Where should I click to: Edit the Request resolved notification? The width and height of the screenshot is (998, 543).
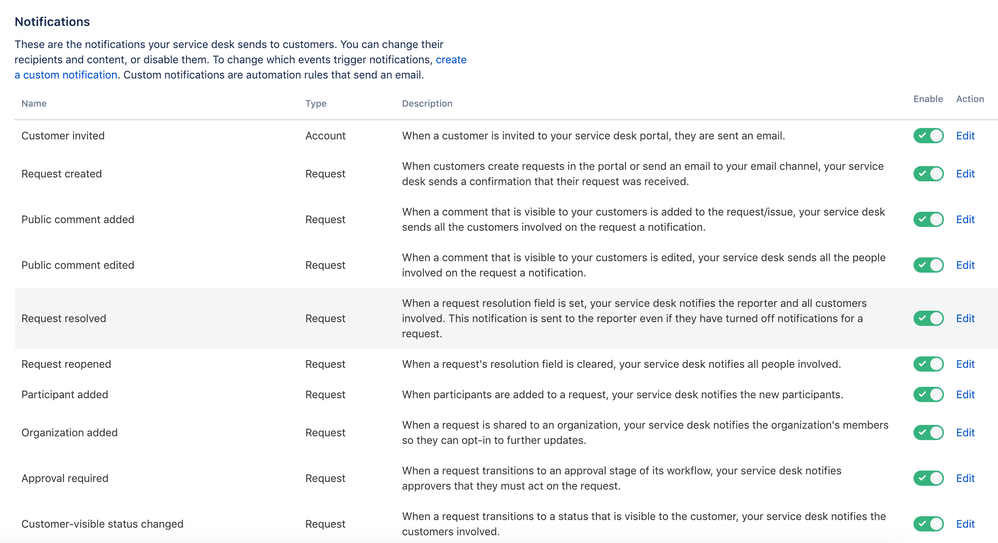pyautogui.click(x=965, y=319)
